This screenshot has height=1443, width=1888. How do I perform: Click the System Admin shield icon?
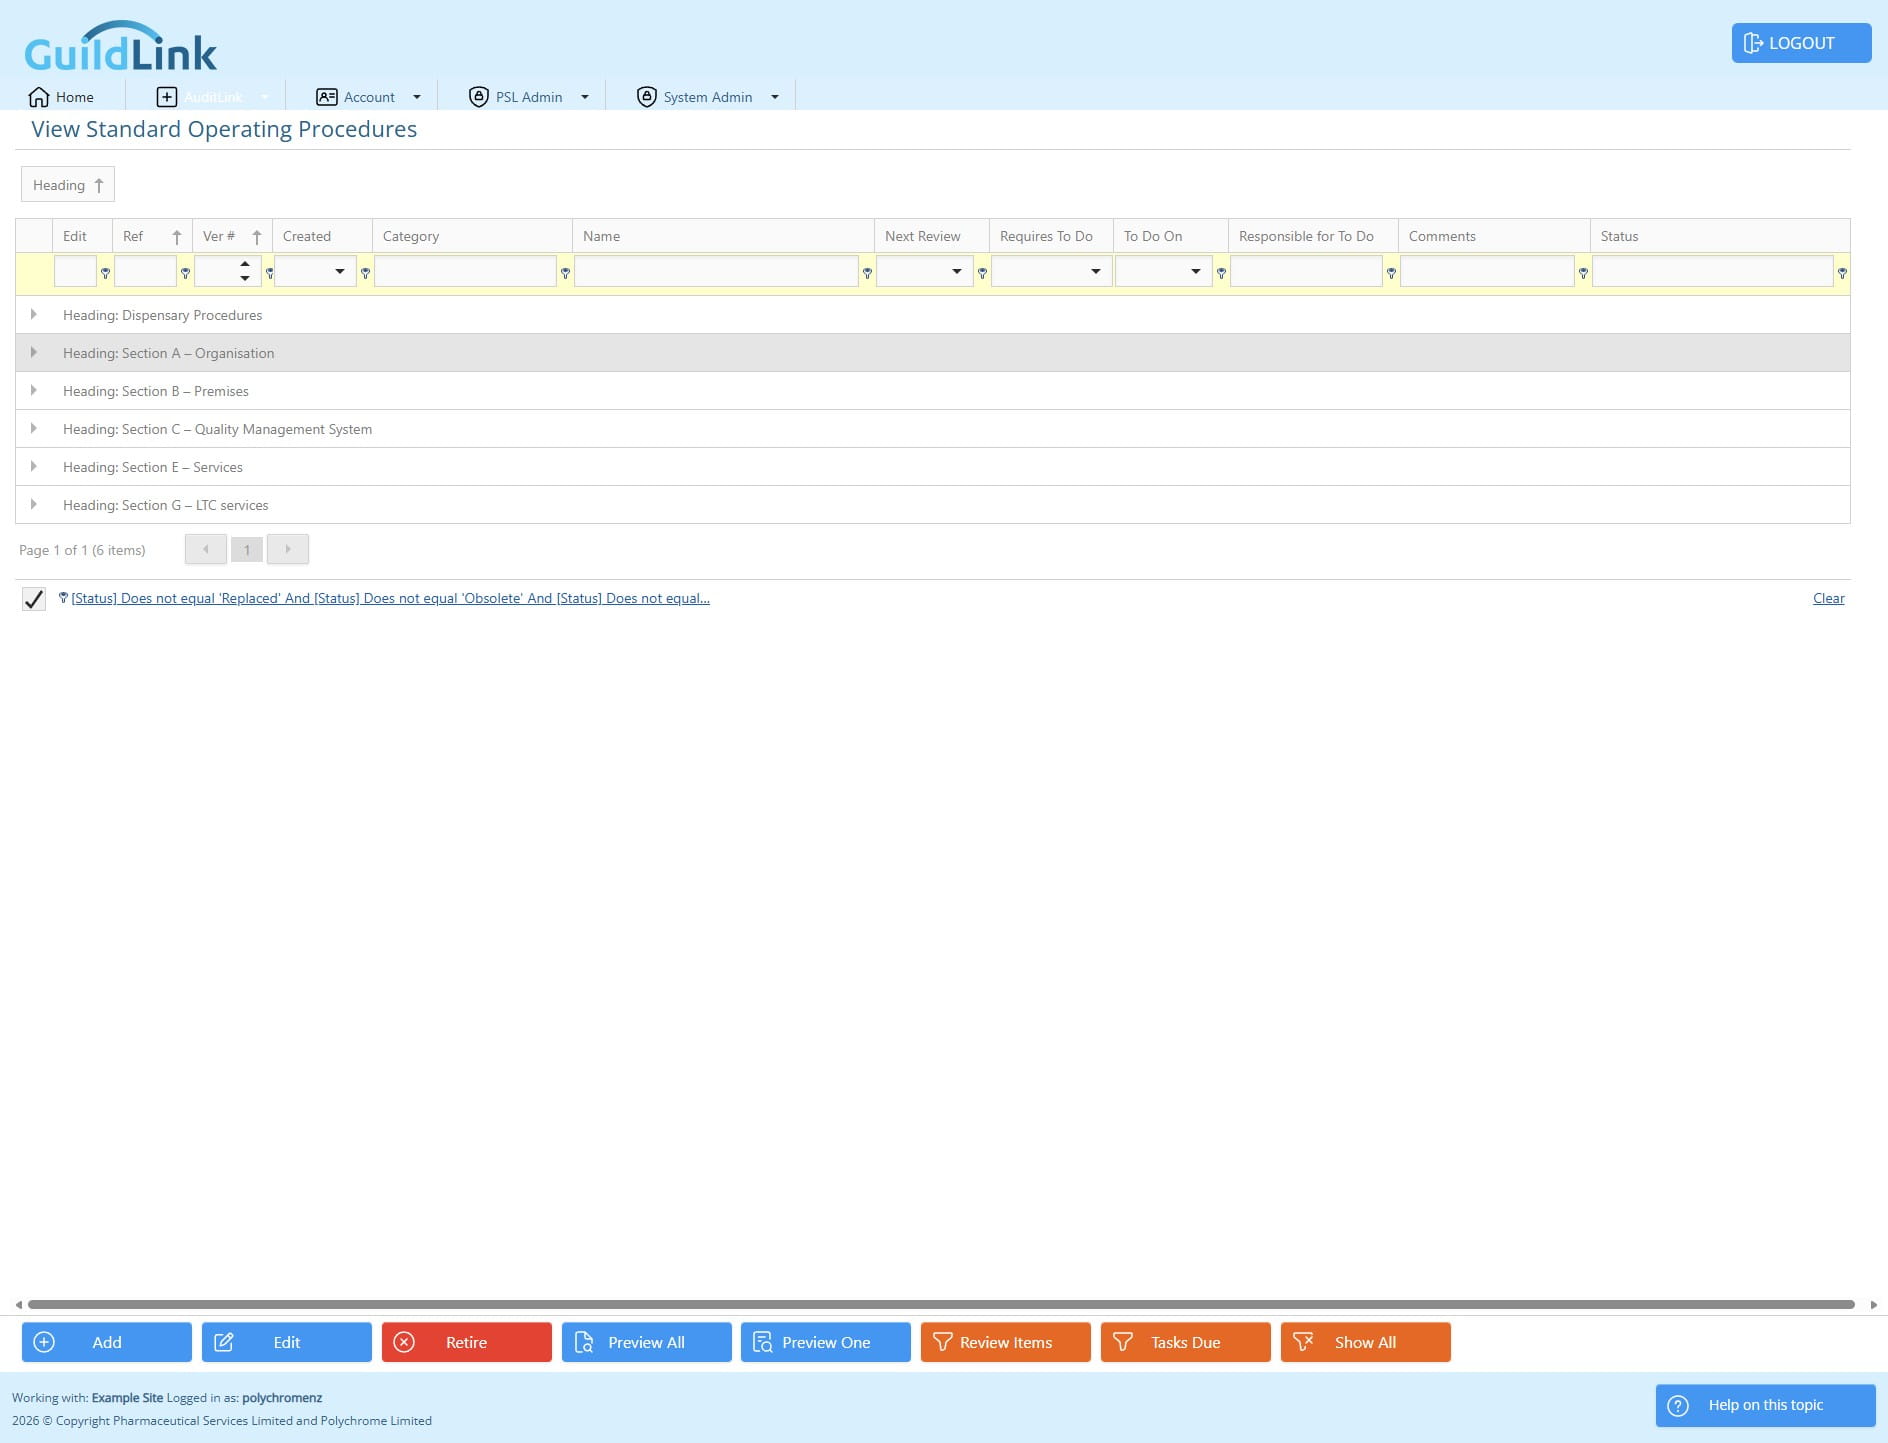pos(647,97)
